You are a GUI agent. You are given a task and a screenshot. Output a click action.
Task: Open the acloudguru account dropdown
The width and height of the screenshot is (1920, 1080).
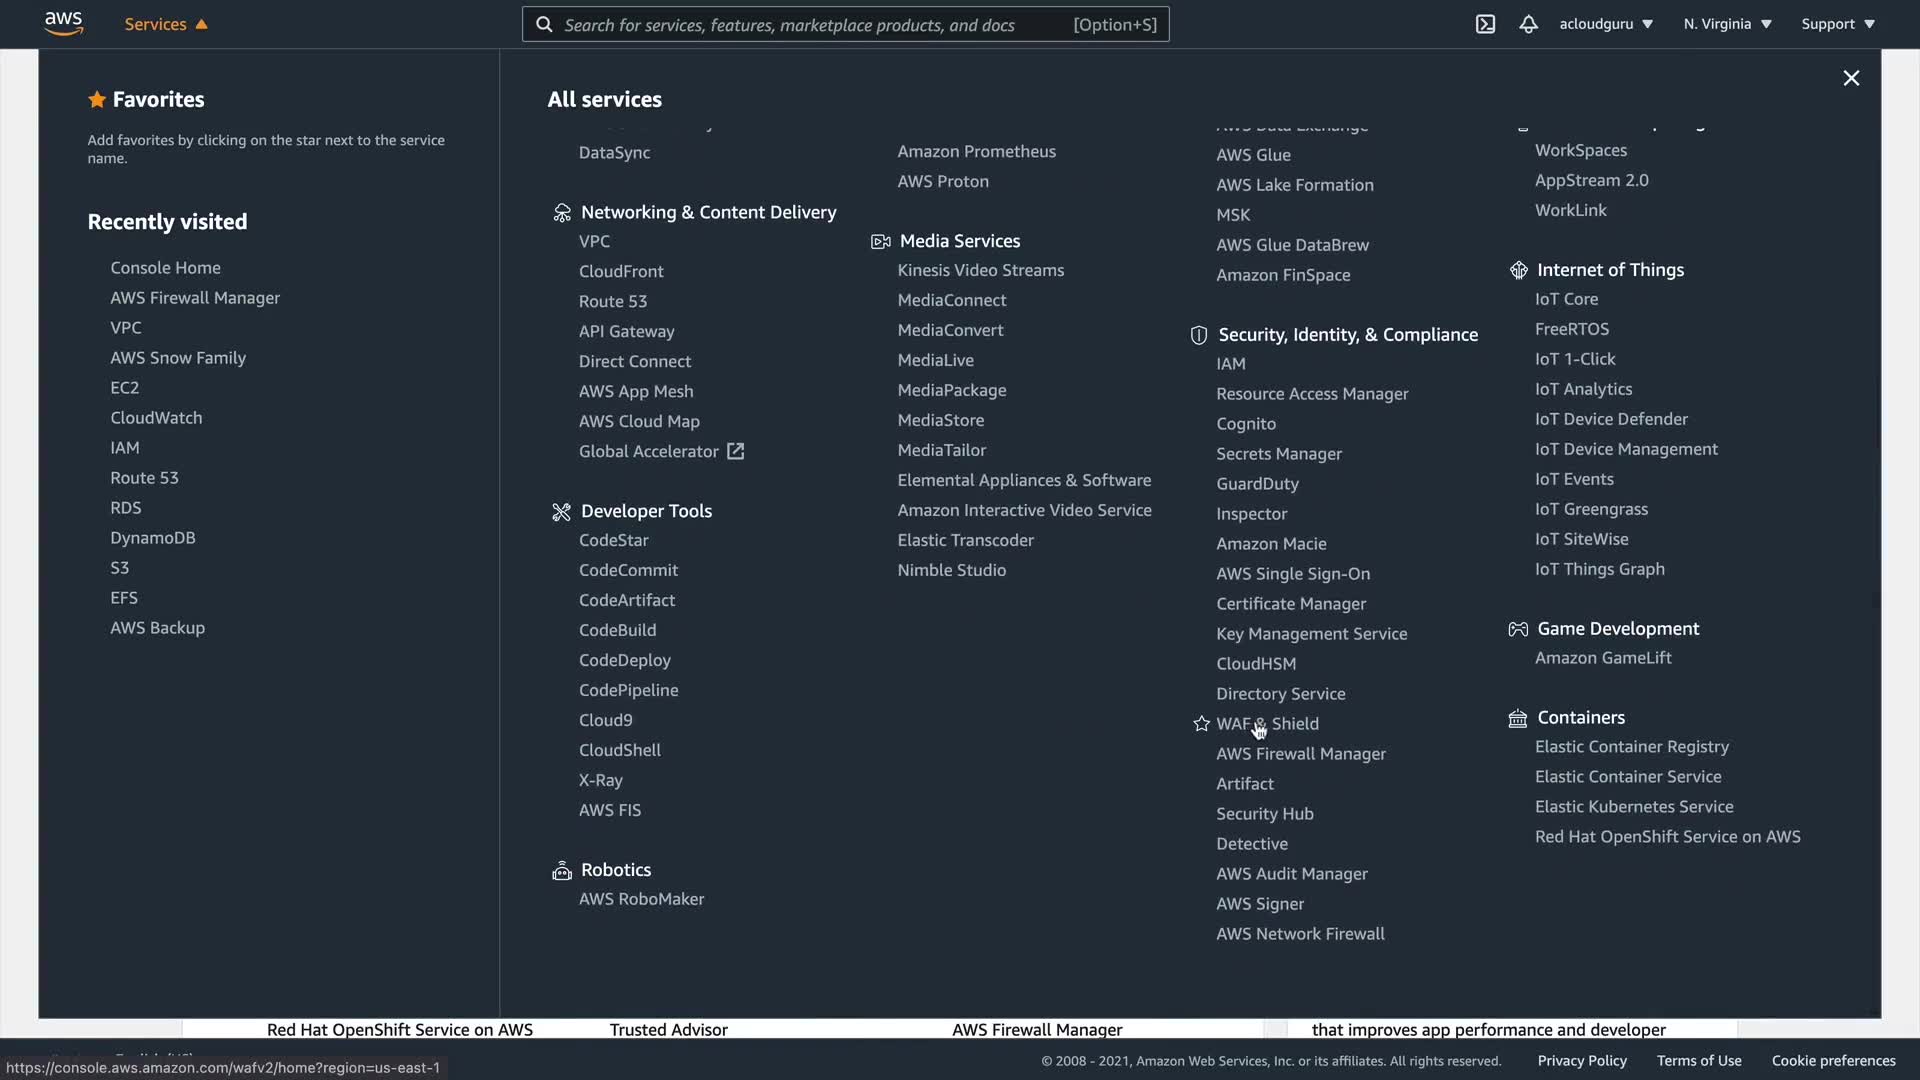(x=1606, y=24)
